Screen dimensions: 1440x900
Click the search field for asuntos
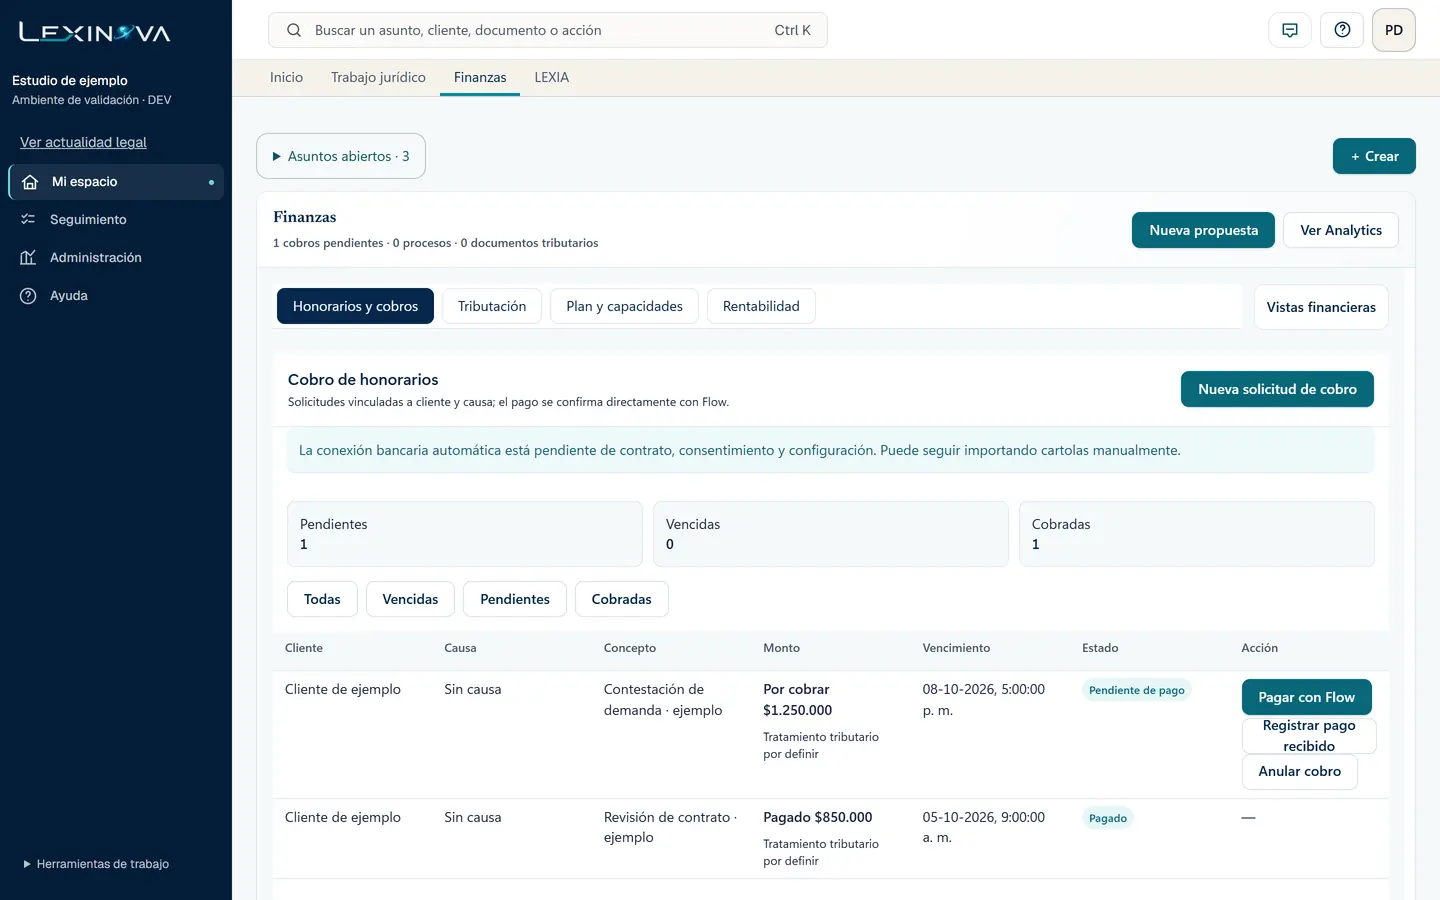click(x=548, y=30)
